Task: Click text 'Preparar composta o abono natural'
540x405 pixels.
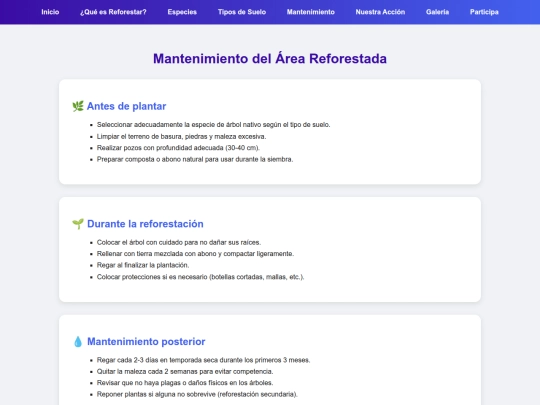Action: [x=150, y=159]
